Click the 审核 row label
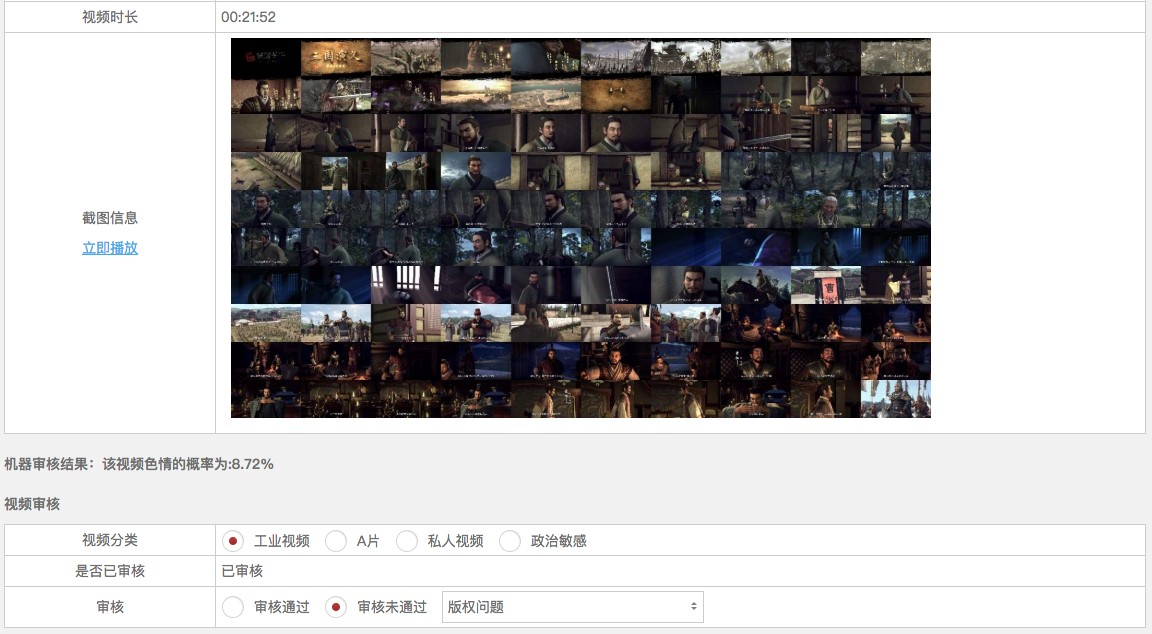 tap(109, 607)
